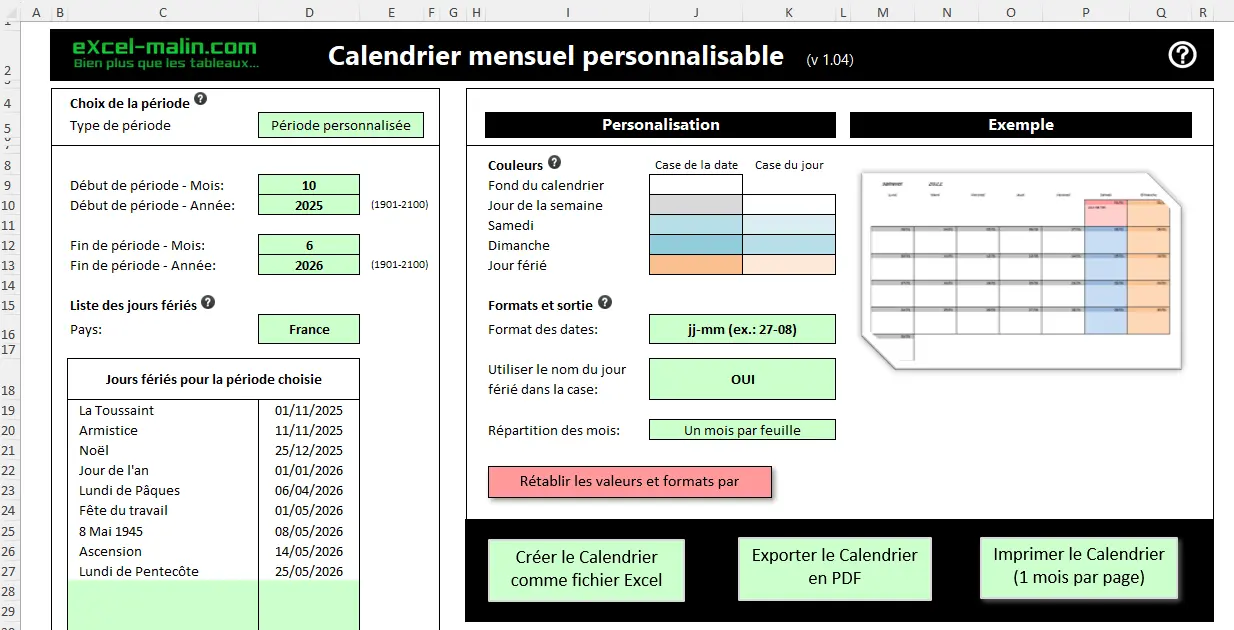The height and width of the screenshot is (630, 1234).
Task: Select Samedi date cell color swatch
Action: tap(696, 225)
